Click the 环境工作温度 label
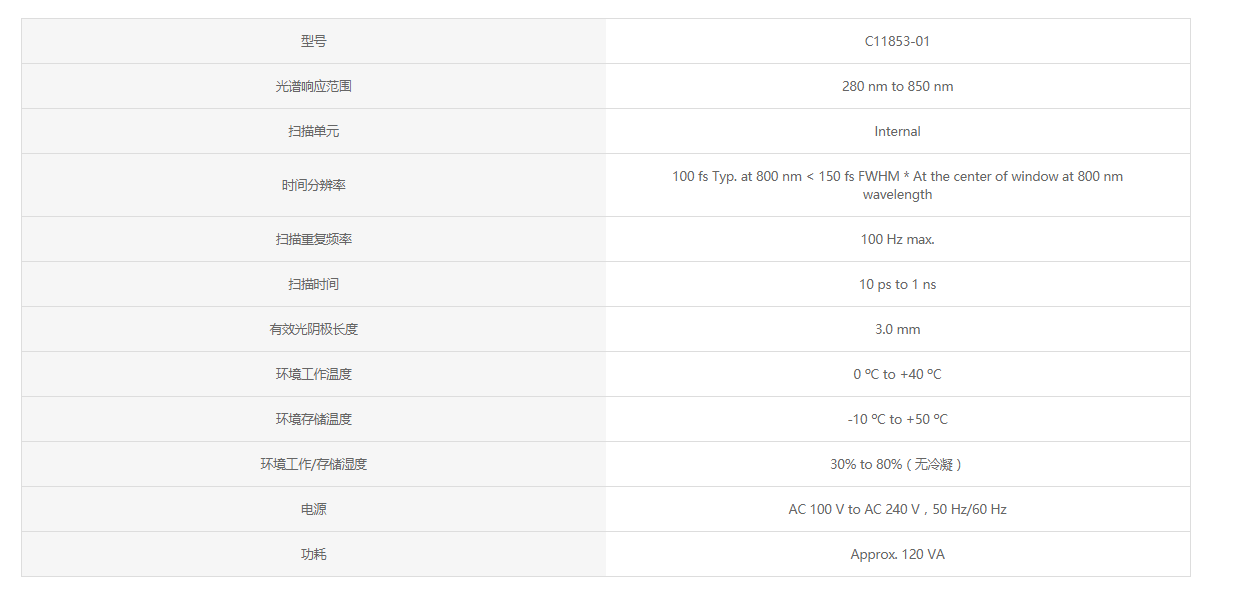This screenshot has height=591, width=1238. 313,374
